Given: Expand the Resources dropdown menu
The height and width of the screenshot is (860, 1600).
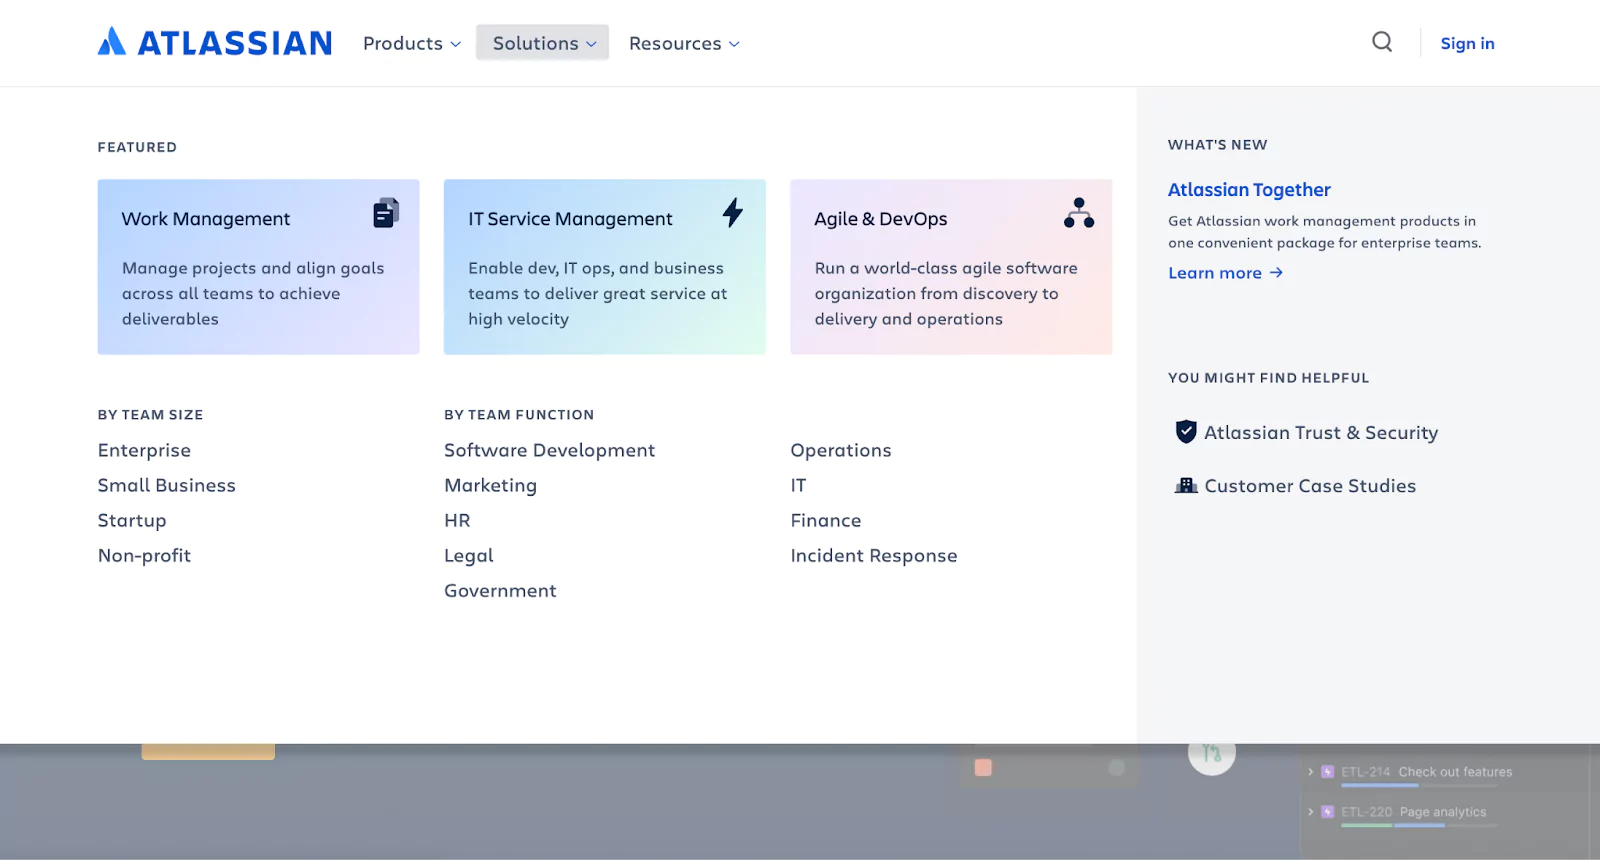Looking at the screenshot, I should [x=684, y=43].
